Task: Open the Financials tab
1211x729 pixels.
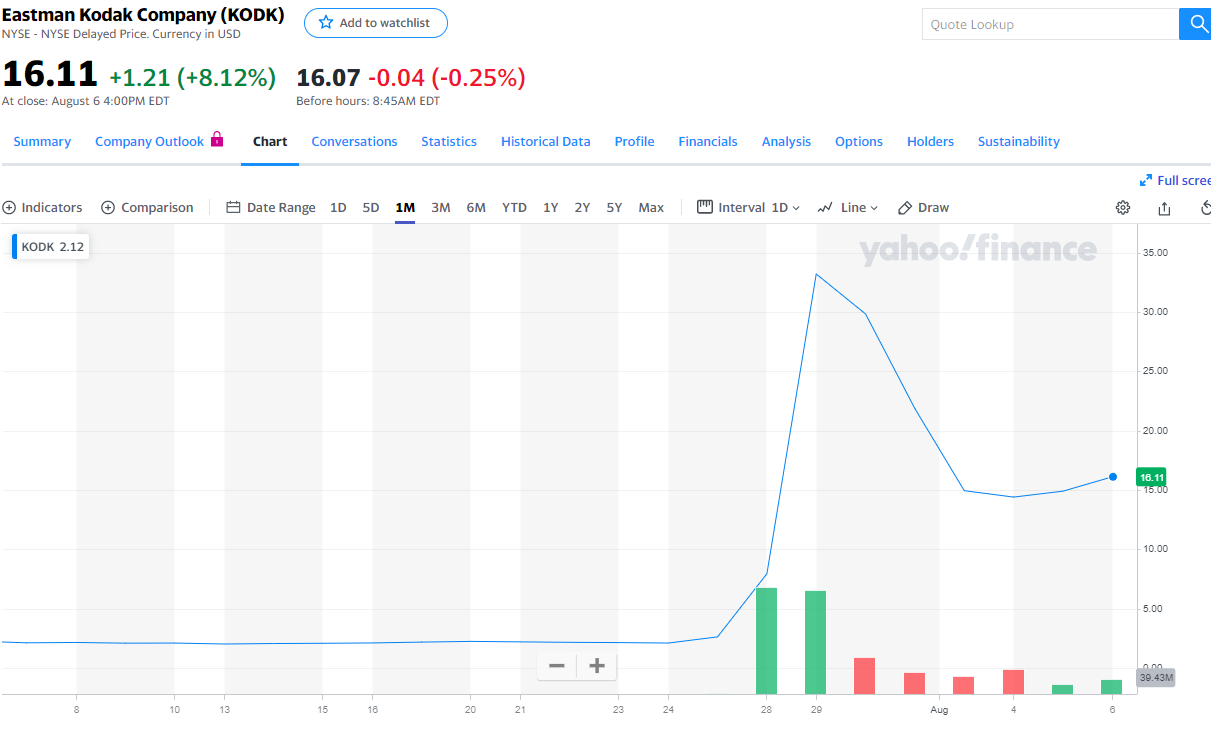Action: (x=707, y=142)
